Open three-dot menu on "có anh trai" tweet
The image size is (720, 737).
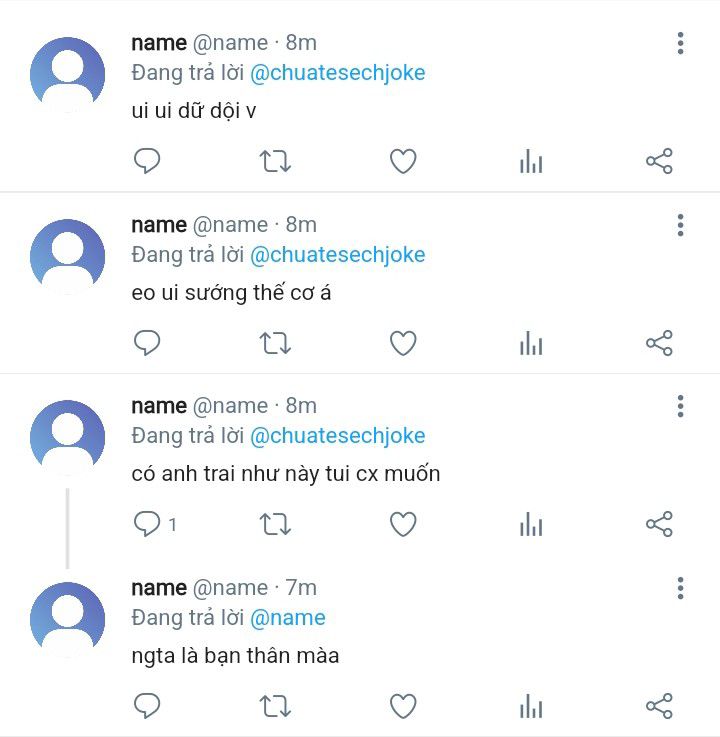680,406
